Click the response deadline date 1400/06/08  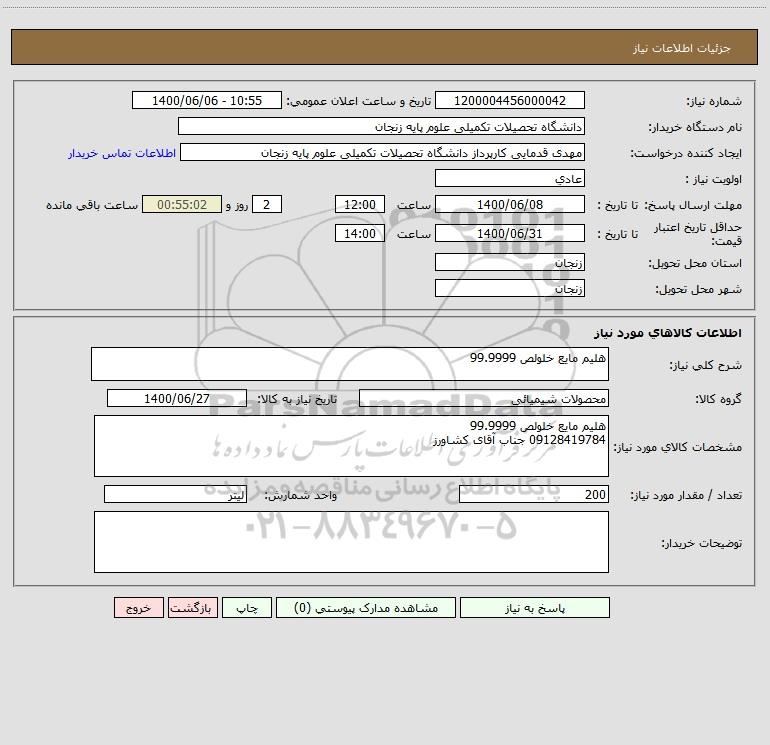point(510,204)
